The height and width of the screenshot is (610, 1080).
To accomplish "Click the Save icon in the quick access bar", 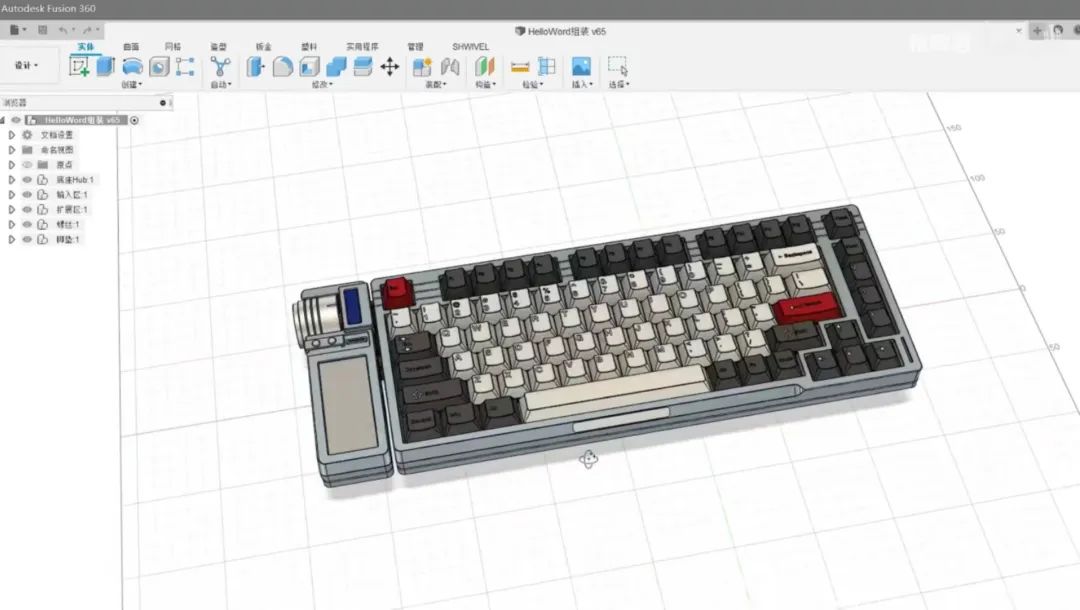I will pyautogui.click(x=43, y=30).
